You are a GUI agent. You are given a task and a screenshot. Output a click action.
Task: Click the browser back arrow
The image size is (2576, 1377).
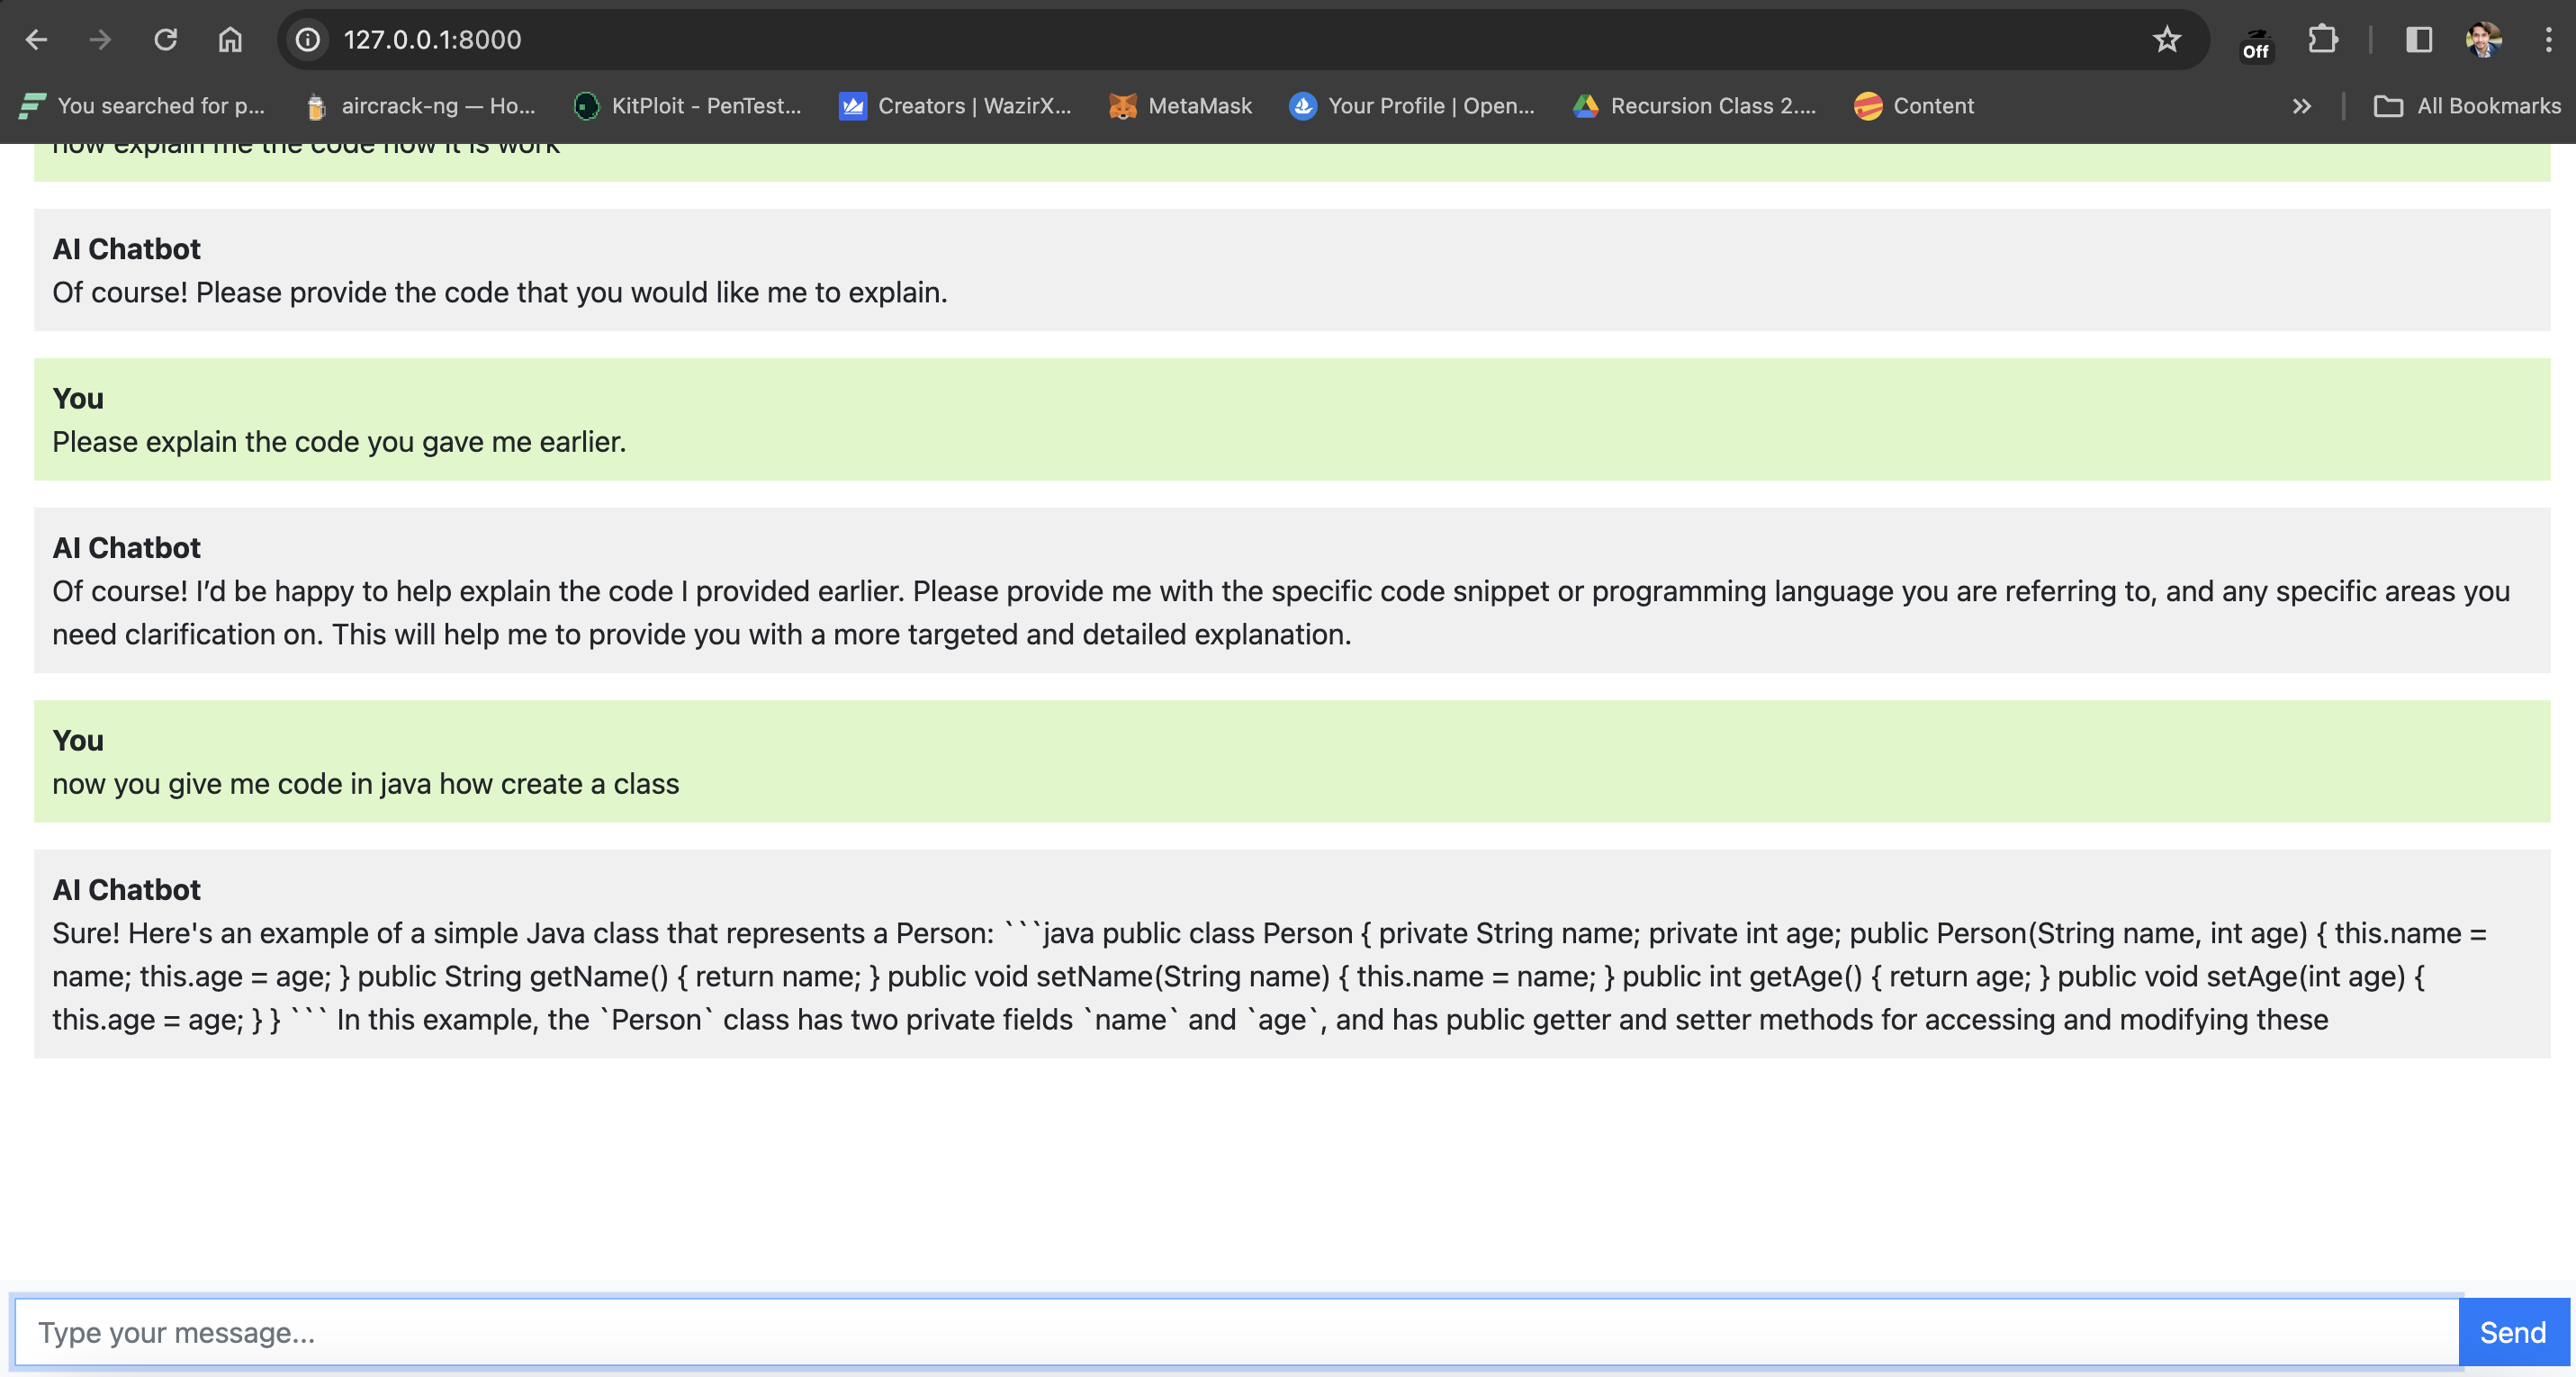[x=37, y=40]
